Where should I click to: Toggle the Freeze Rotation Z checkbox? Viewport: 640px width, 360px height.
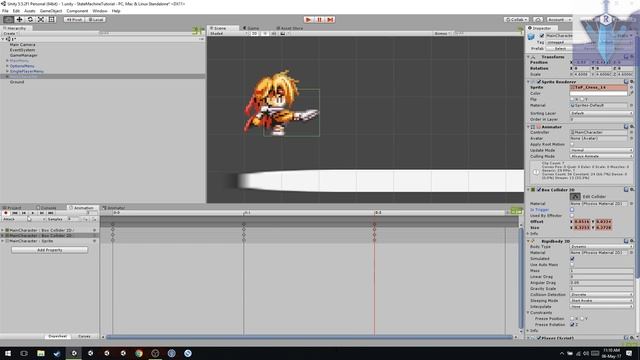click(572, 324)
